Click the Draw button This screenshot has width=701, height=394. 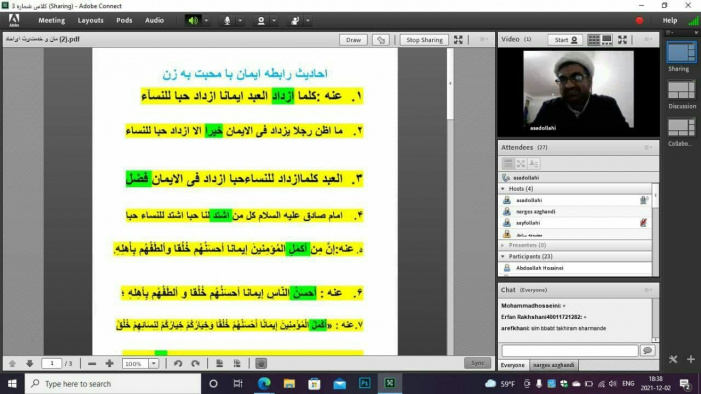pyautogui.click(x=353, y=40)
